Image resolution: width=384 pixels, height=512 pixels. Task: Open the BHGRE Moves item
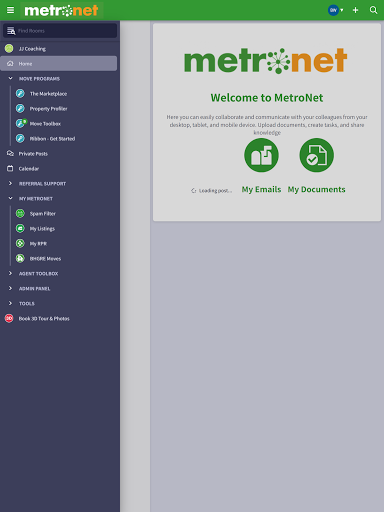click(x=45, y=259)
